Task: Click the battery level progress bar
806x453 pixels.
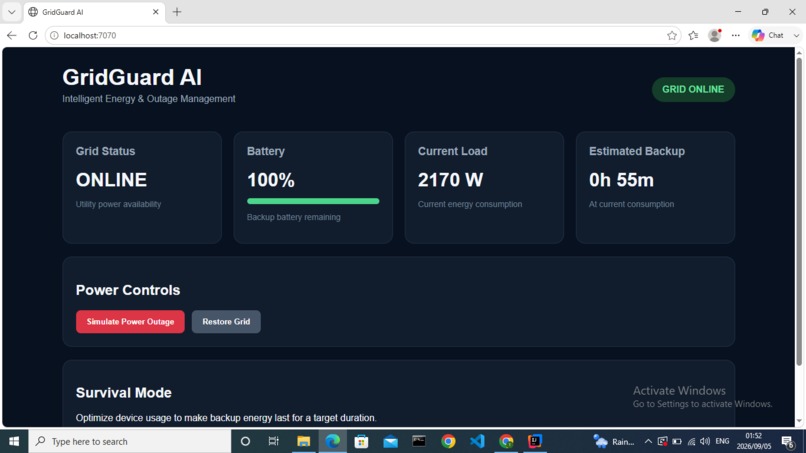Action: point(313,201)
